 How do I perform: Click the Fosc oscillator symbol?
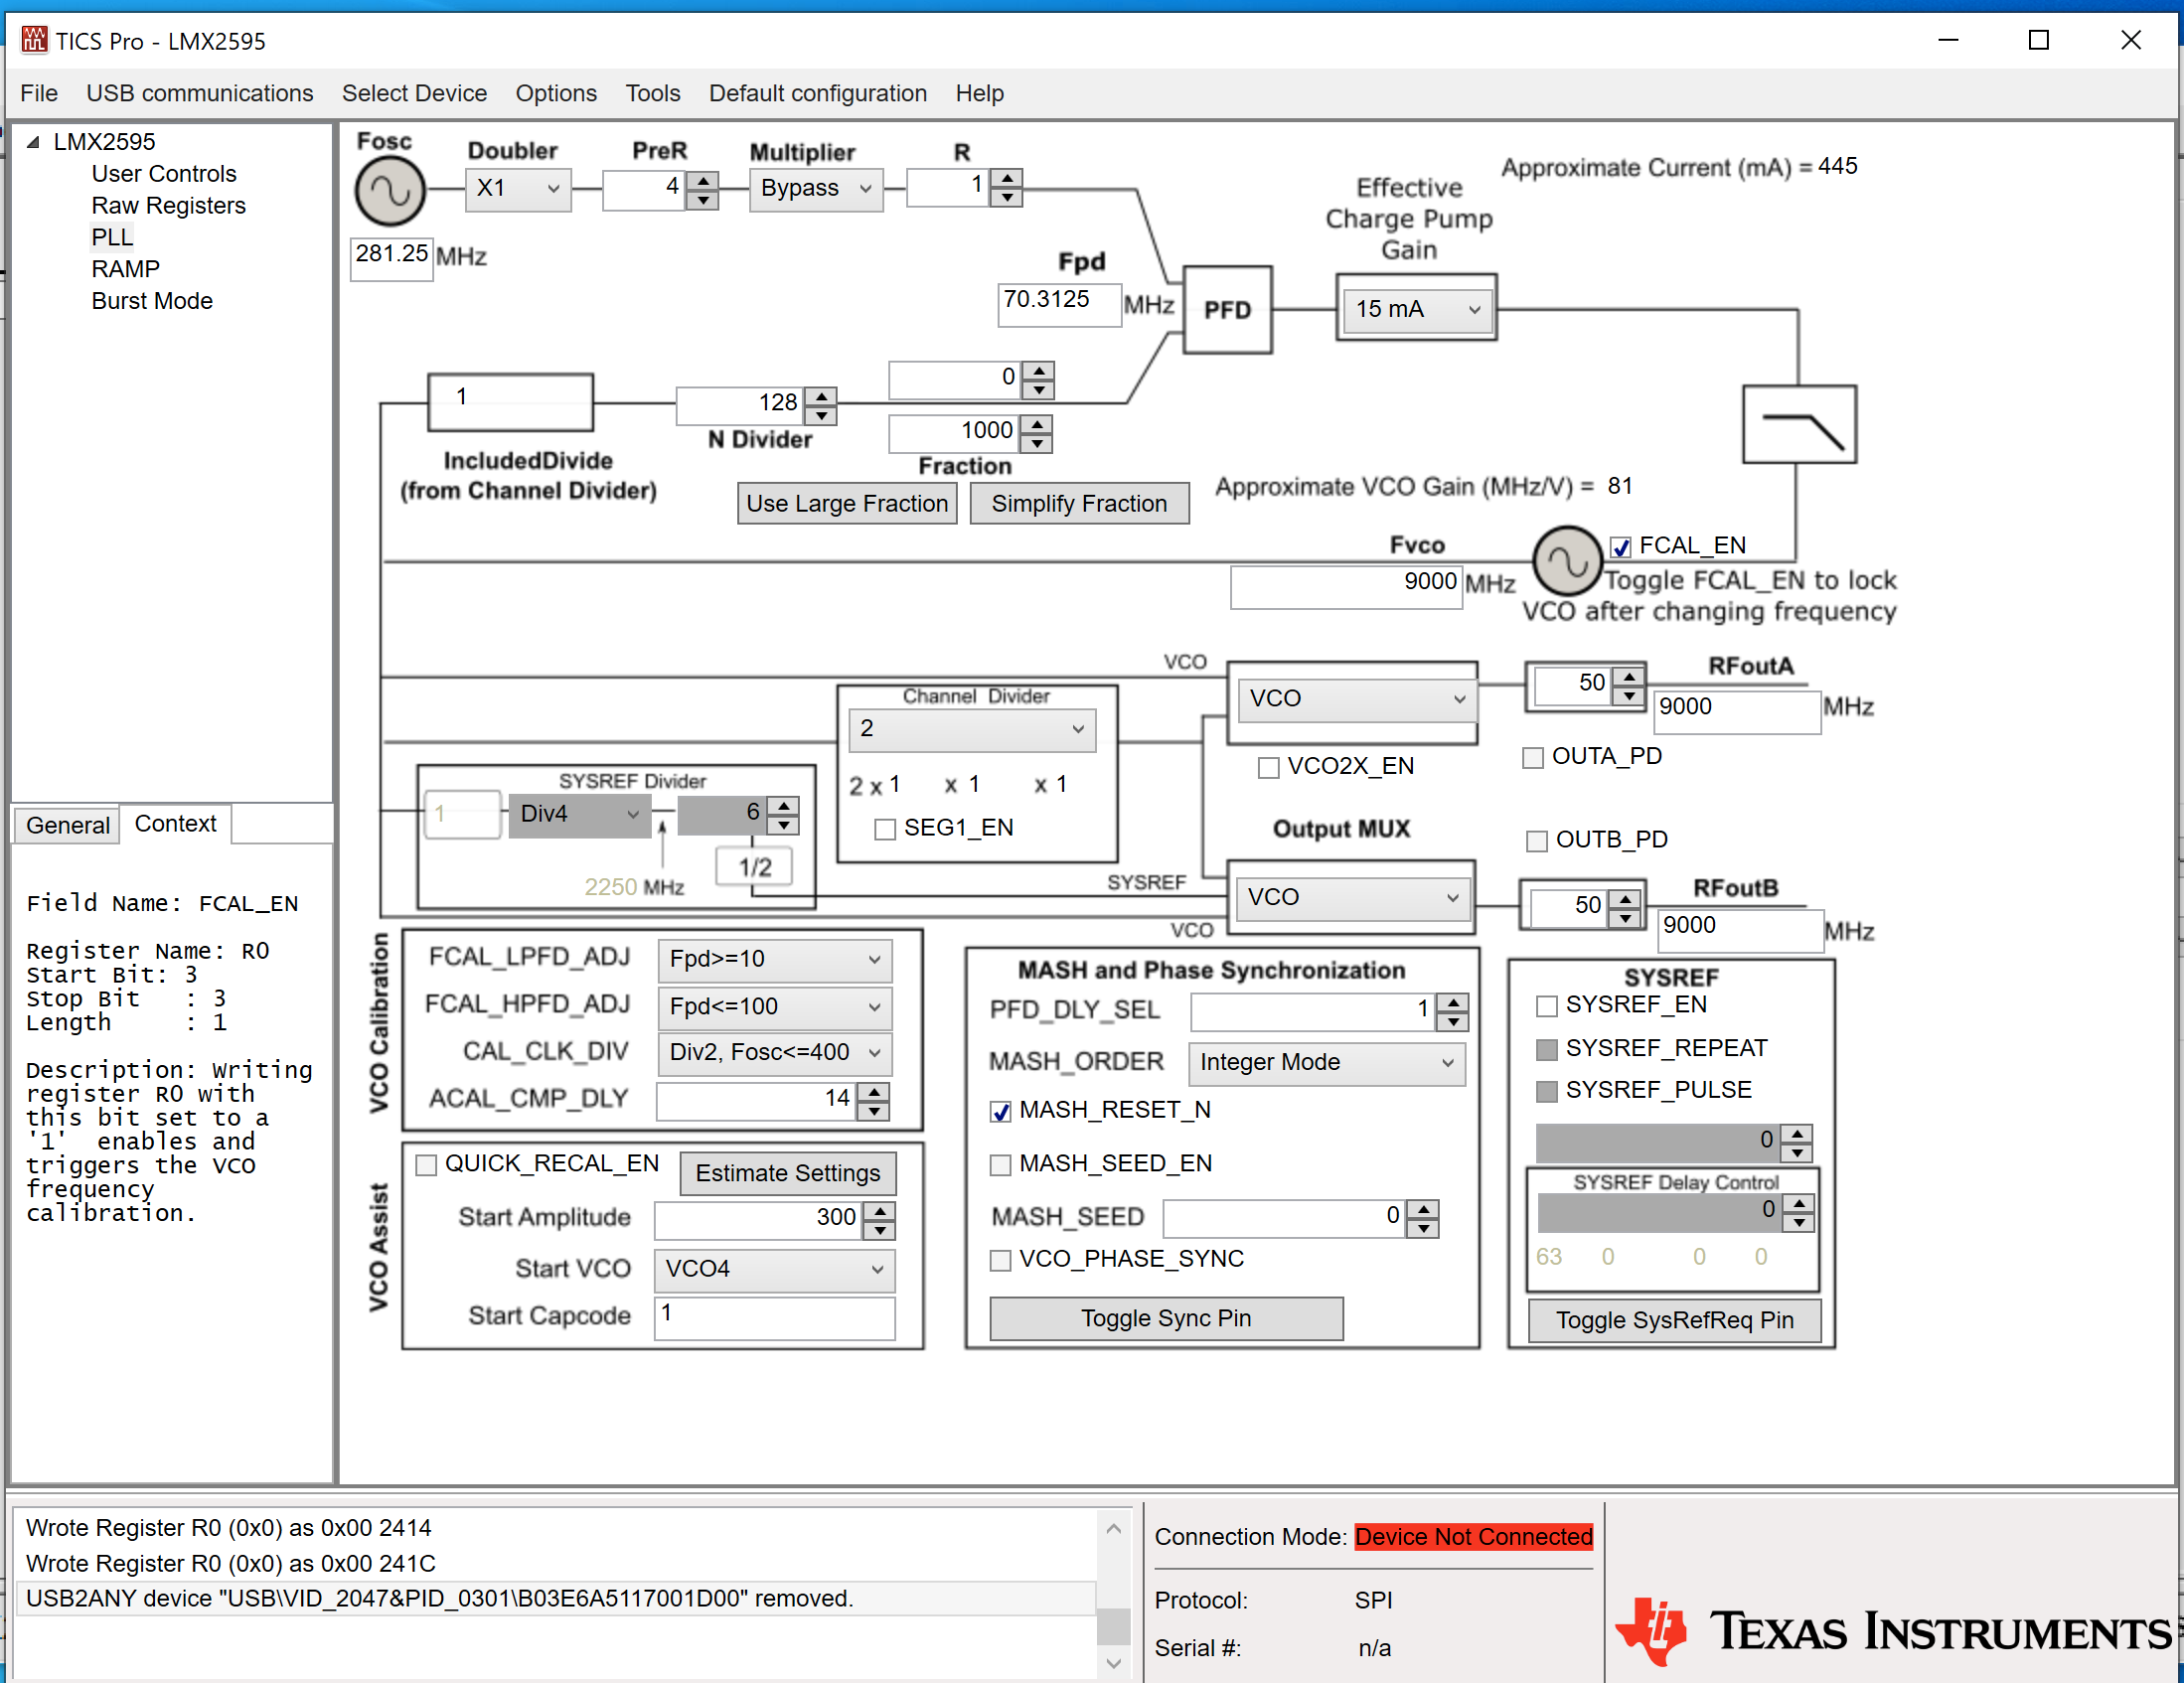[x=390, y=191]
